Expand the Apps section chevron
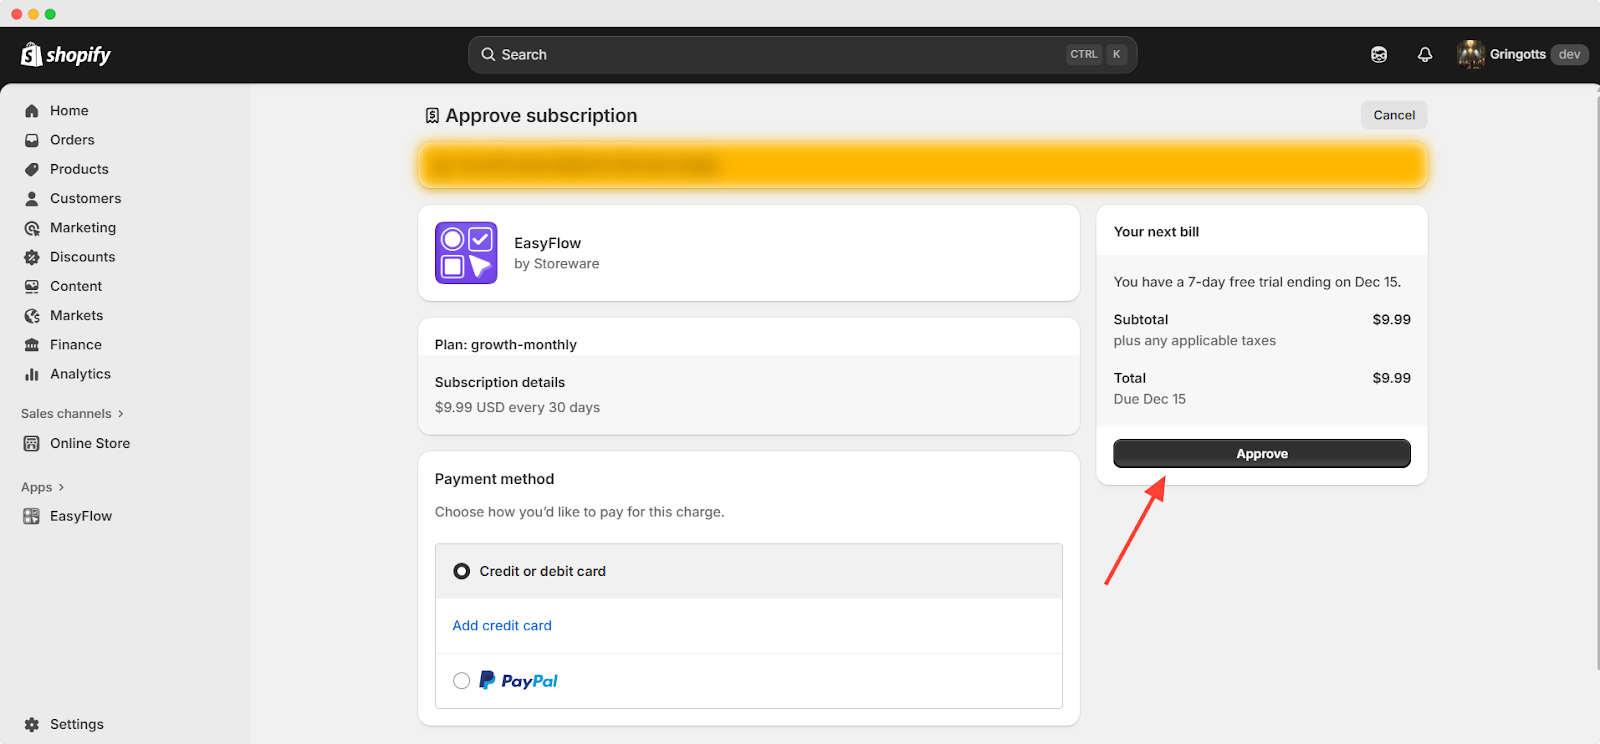 (61, 488)
